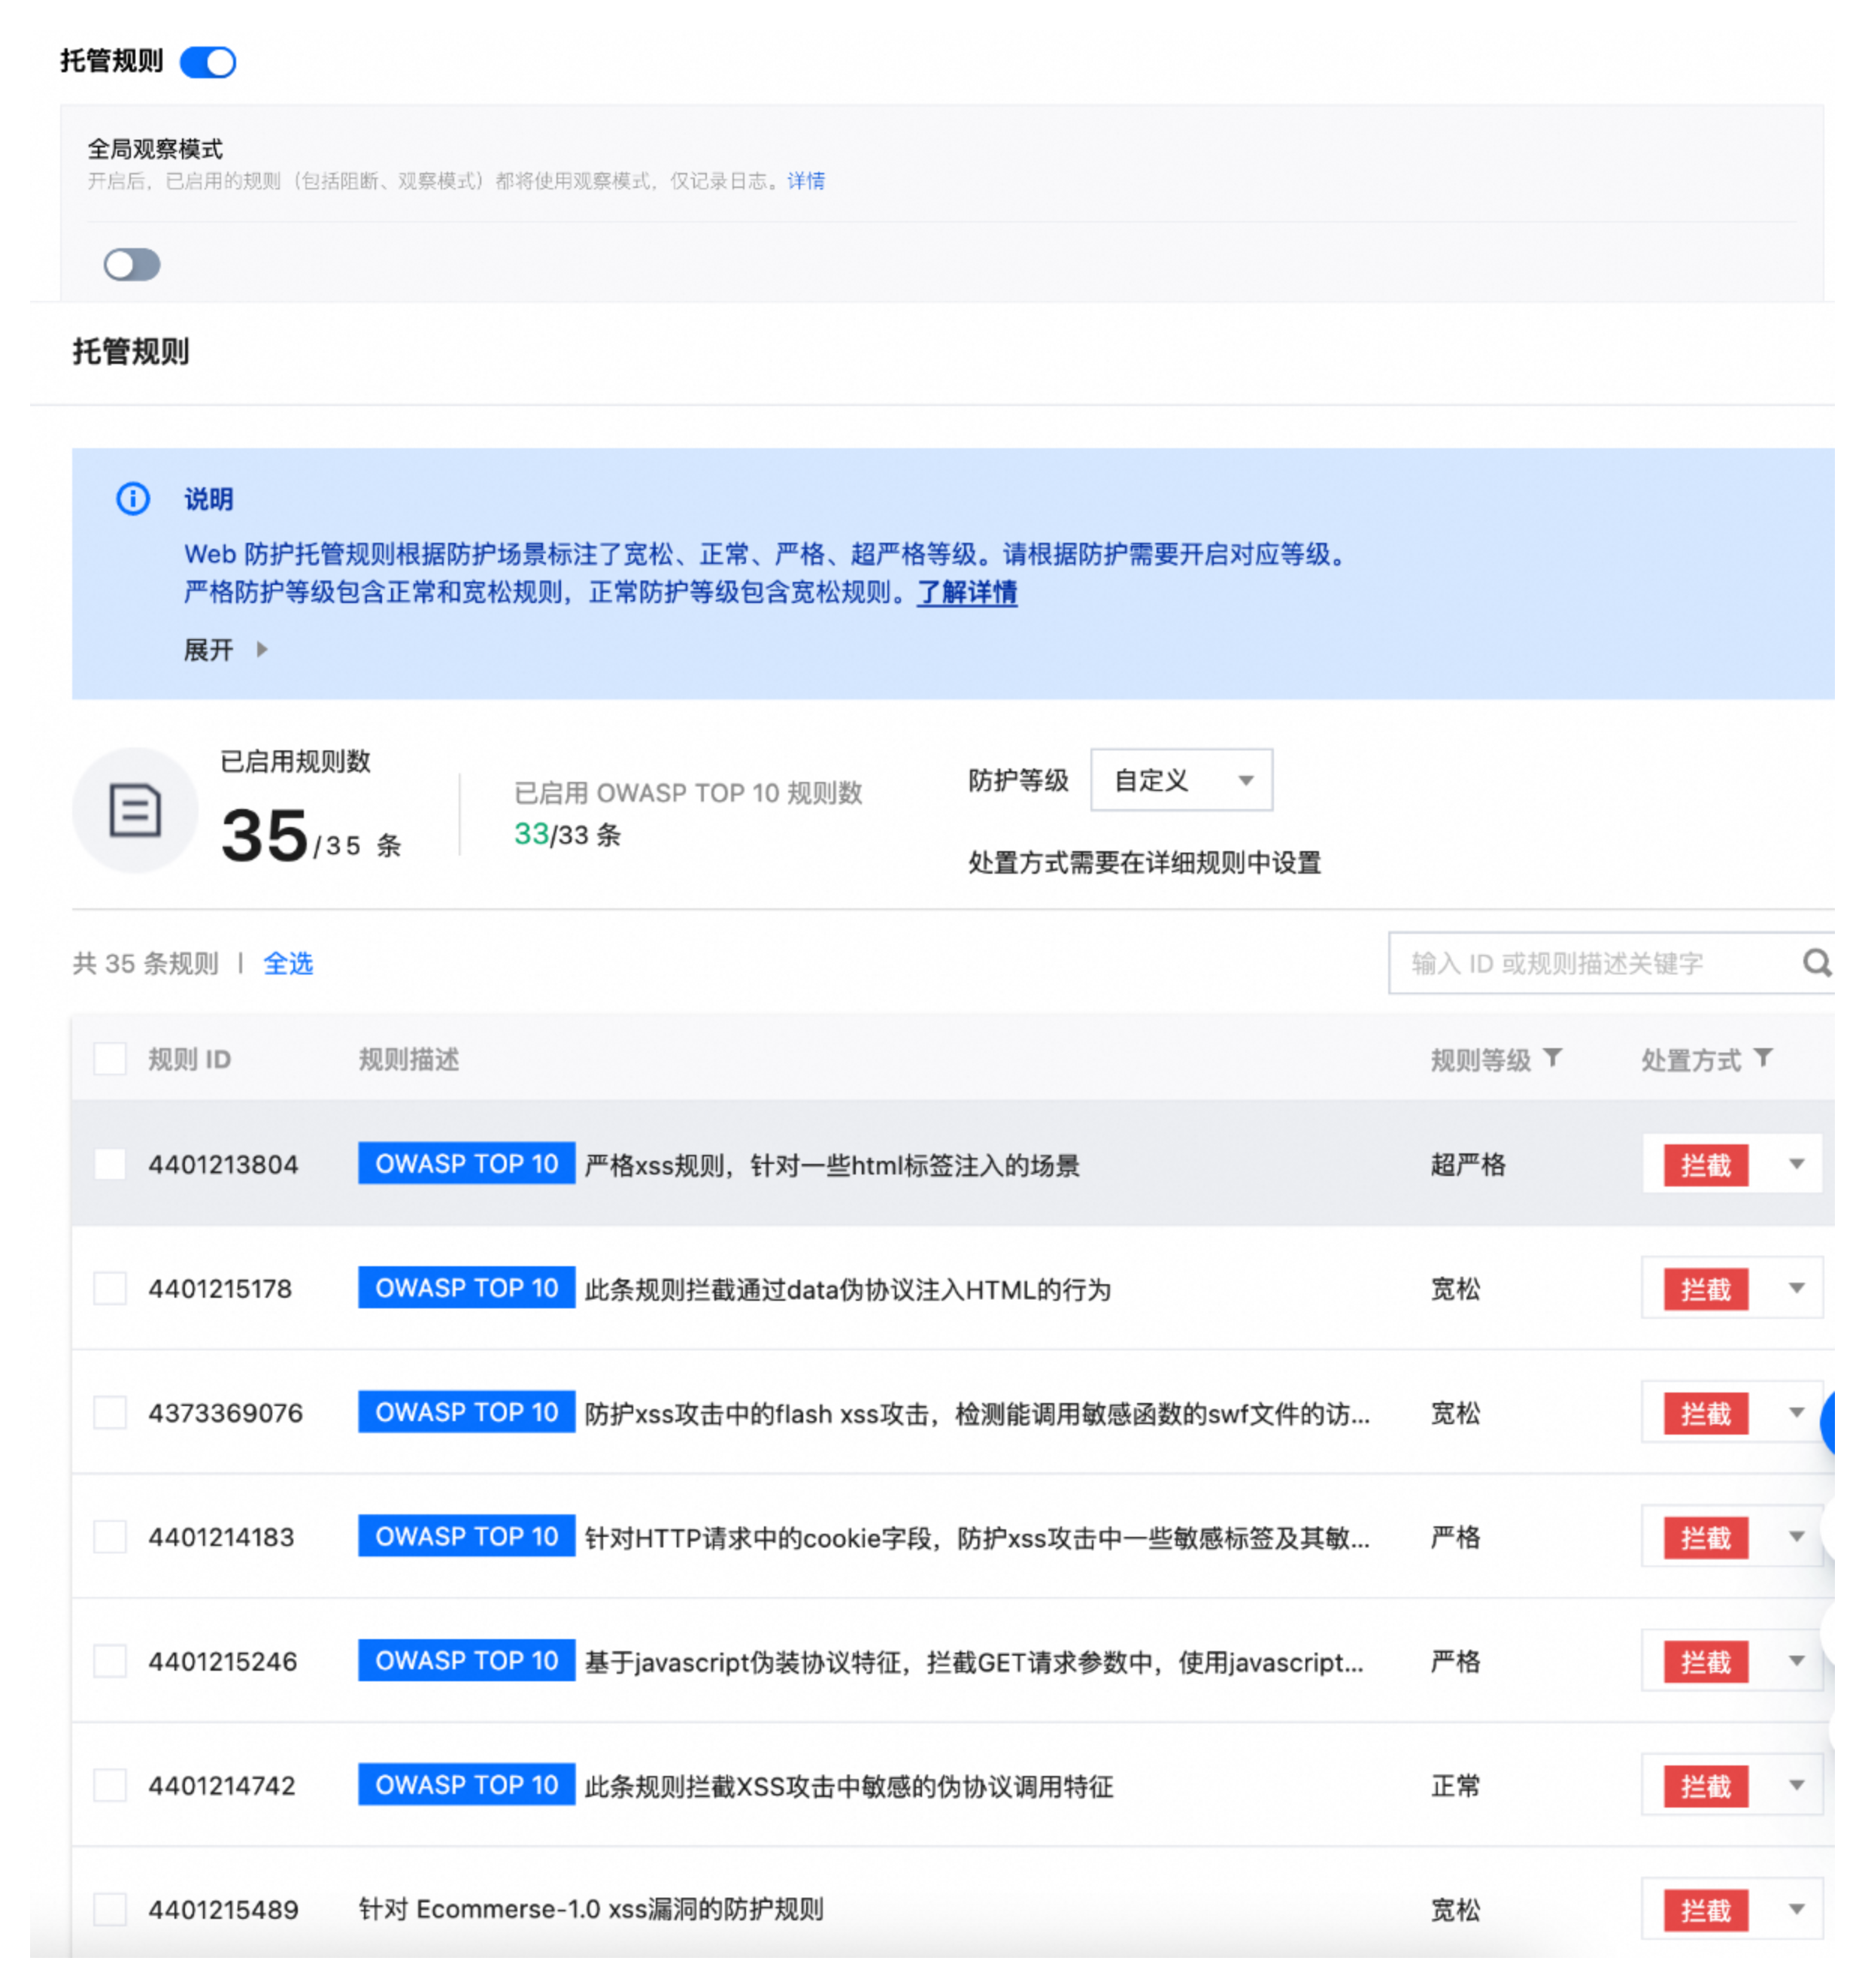
Task: Check the select-all checkbox in the table header
Action: point(110,1059)
